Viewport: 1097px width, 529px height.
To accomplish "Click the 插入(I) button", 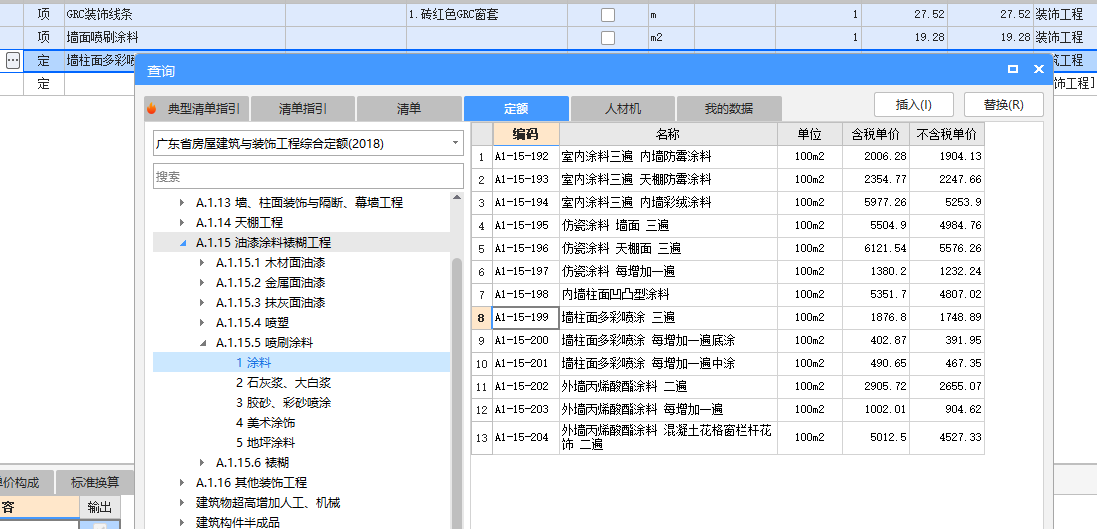I will point(914,105).
